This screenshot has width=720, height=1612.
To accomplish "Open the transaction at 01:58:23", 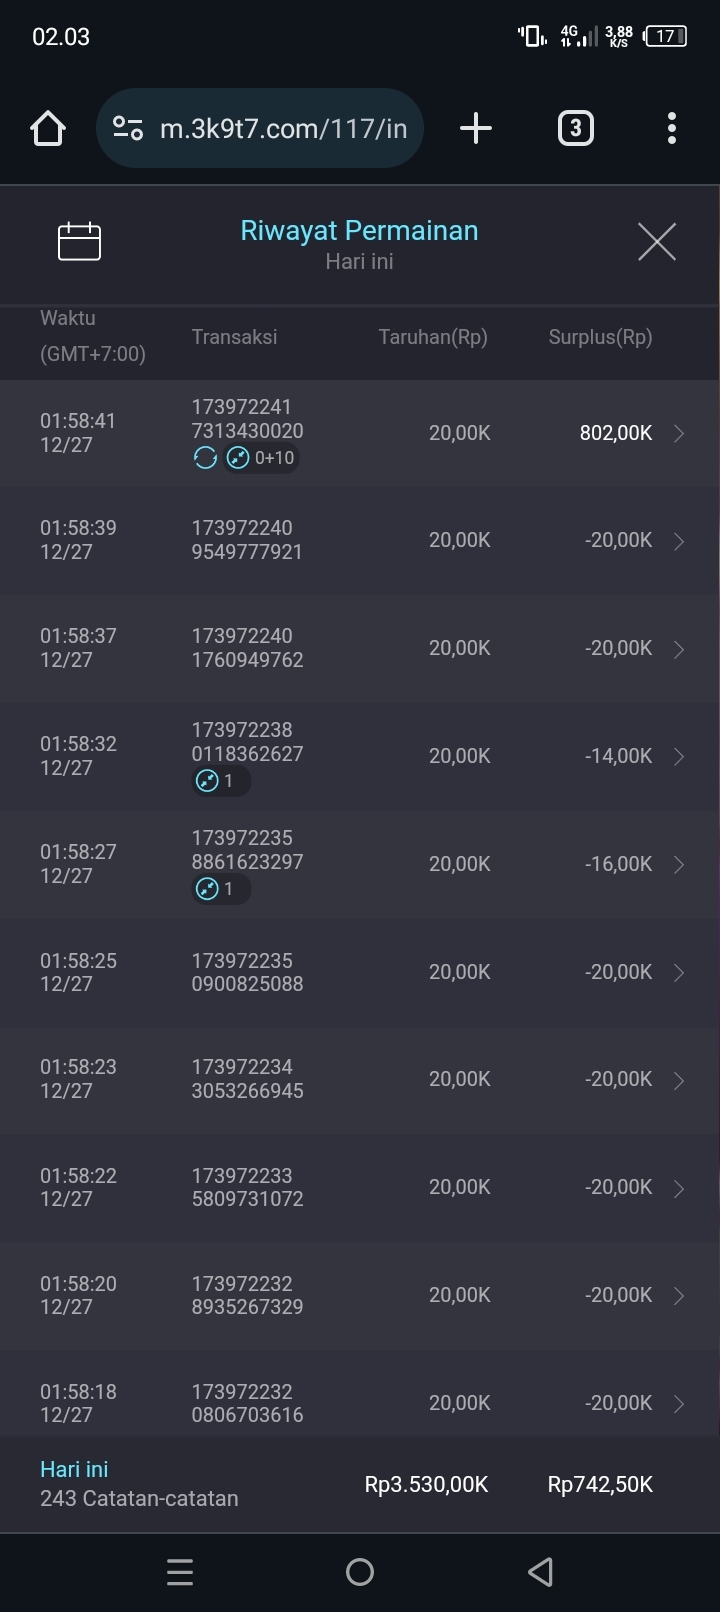I will pyautogui.click(x=360, y=1079).
